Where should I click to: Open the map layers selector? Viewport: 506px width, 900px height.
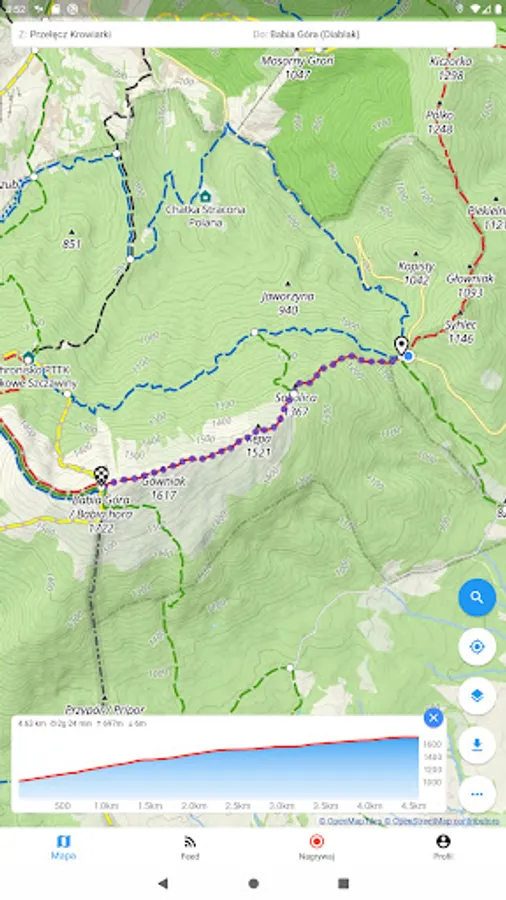pyautogui.click(x=477, y=696)
